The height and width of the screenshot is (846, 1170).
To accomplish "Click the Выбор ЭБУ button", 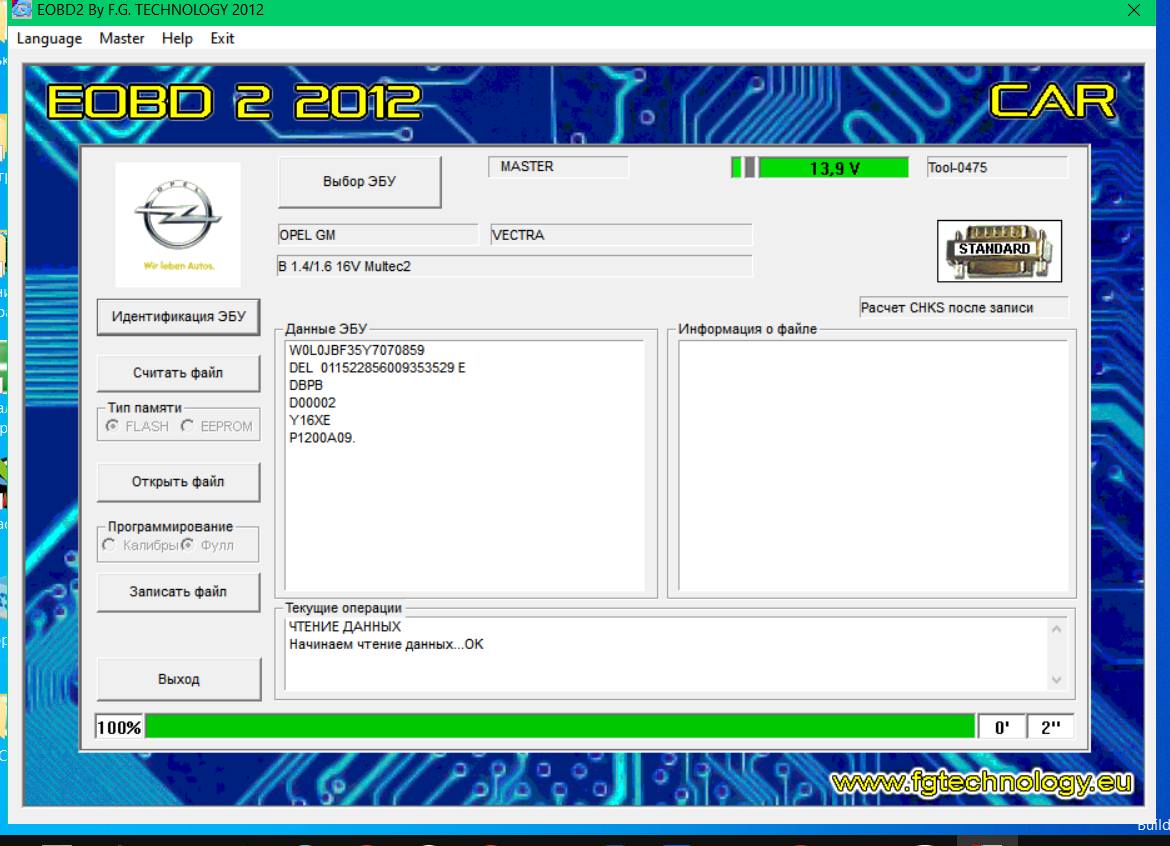I will (360, 182).
